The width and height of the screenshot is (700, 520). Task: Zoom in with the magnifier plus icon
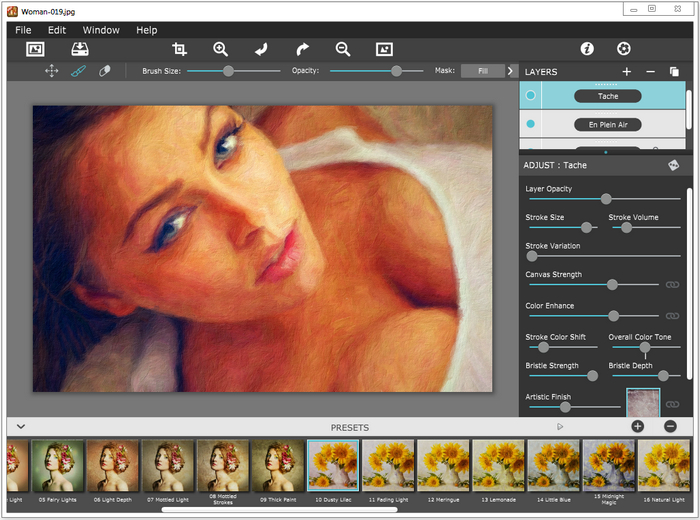coord(221,49)
